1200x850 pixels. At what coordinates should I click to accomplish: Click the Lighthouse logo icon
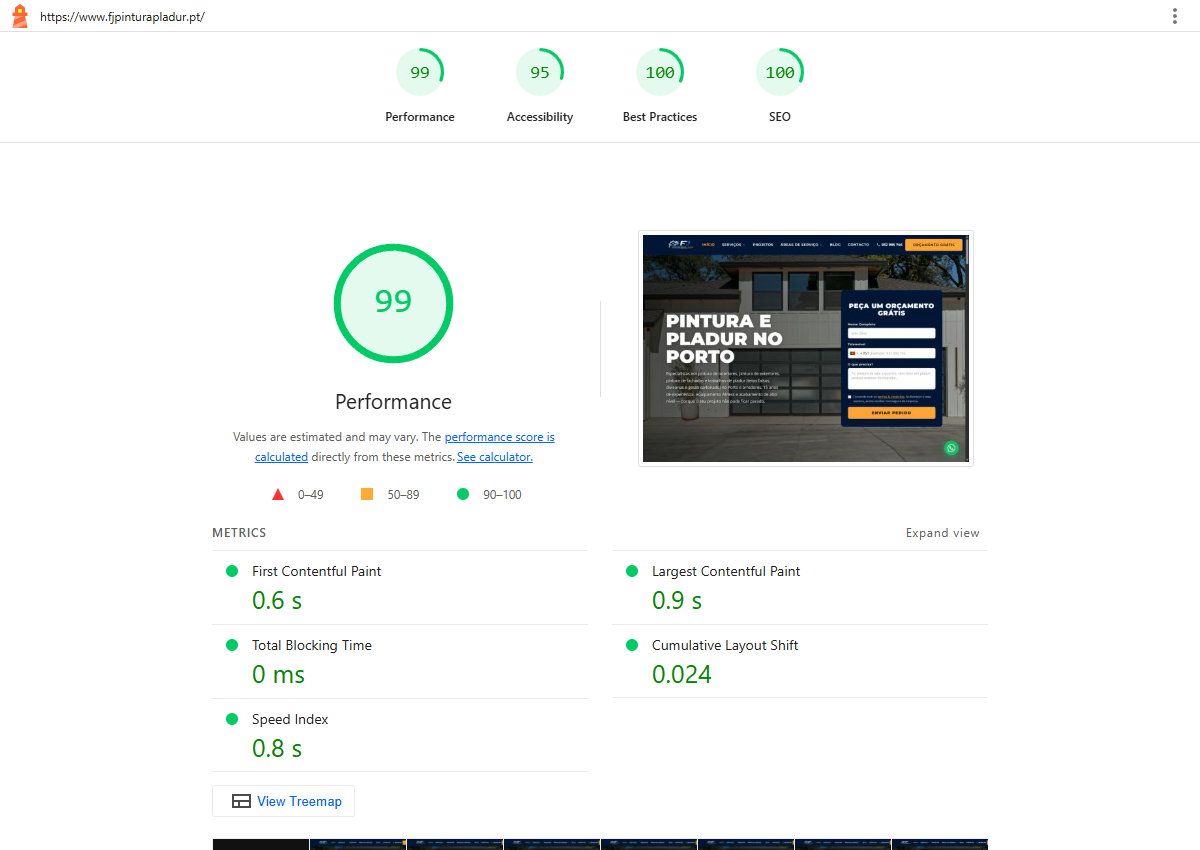[19, 16]
